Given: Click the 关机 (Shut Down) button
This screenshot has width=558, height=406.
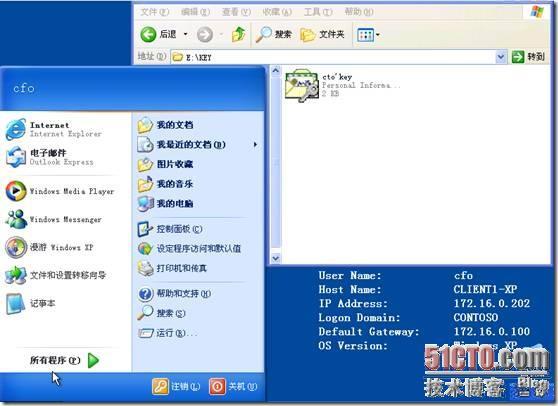Looking at the screenshot, I should click(233, 386).
